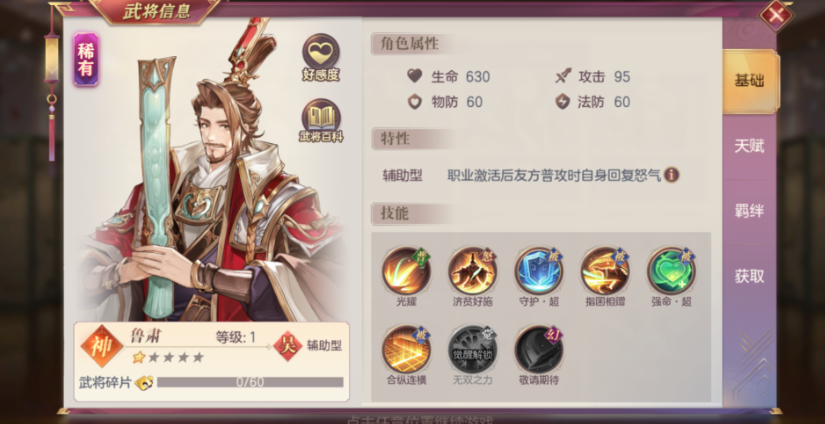Open the 好感度 heart icon
This screenshot has width=825, height=424.
click(320, 57)
